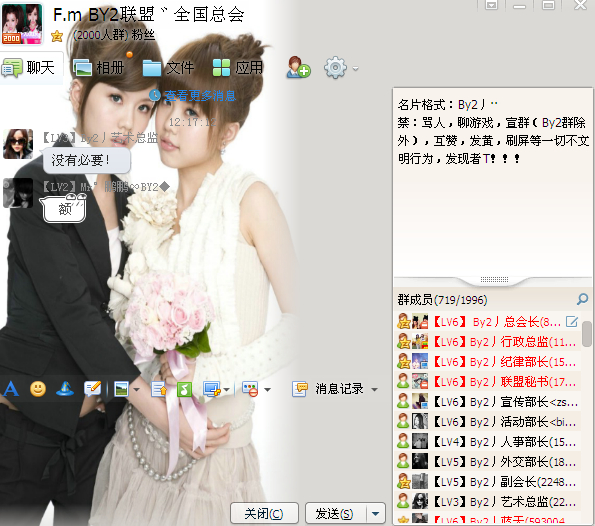
Task: Click the 艺术总监 sender avatar in chat
Action: (x=18, y=144)
